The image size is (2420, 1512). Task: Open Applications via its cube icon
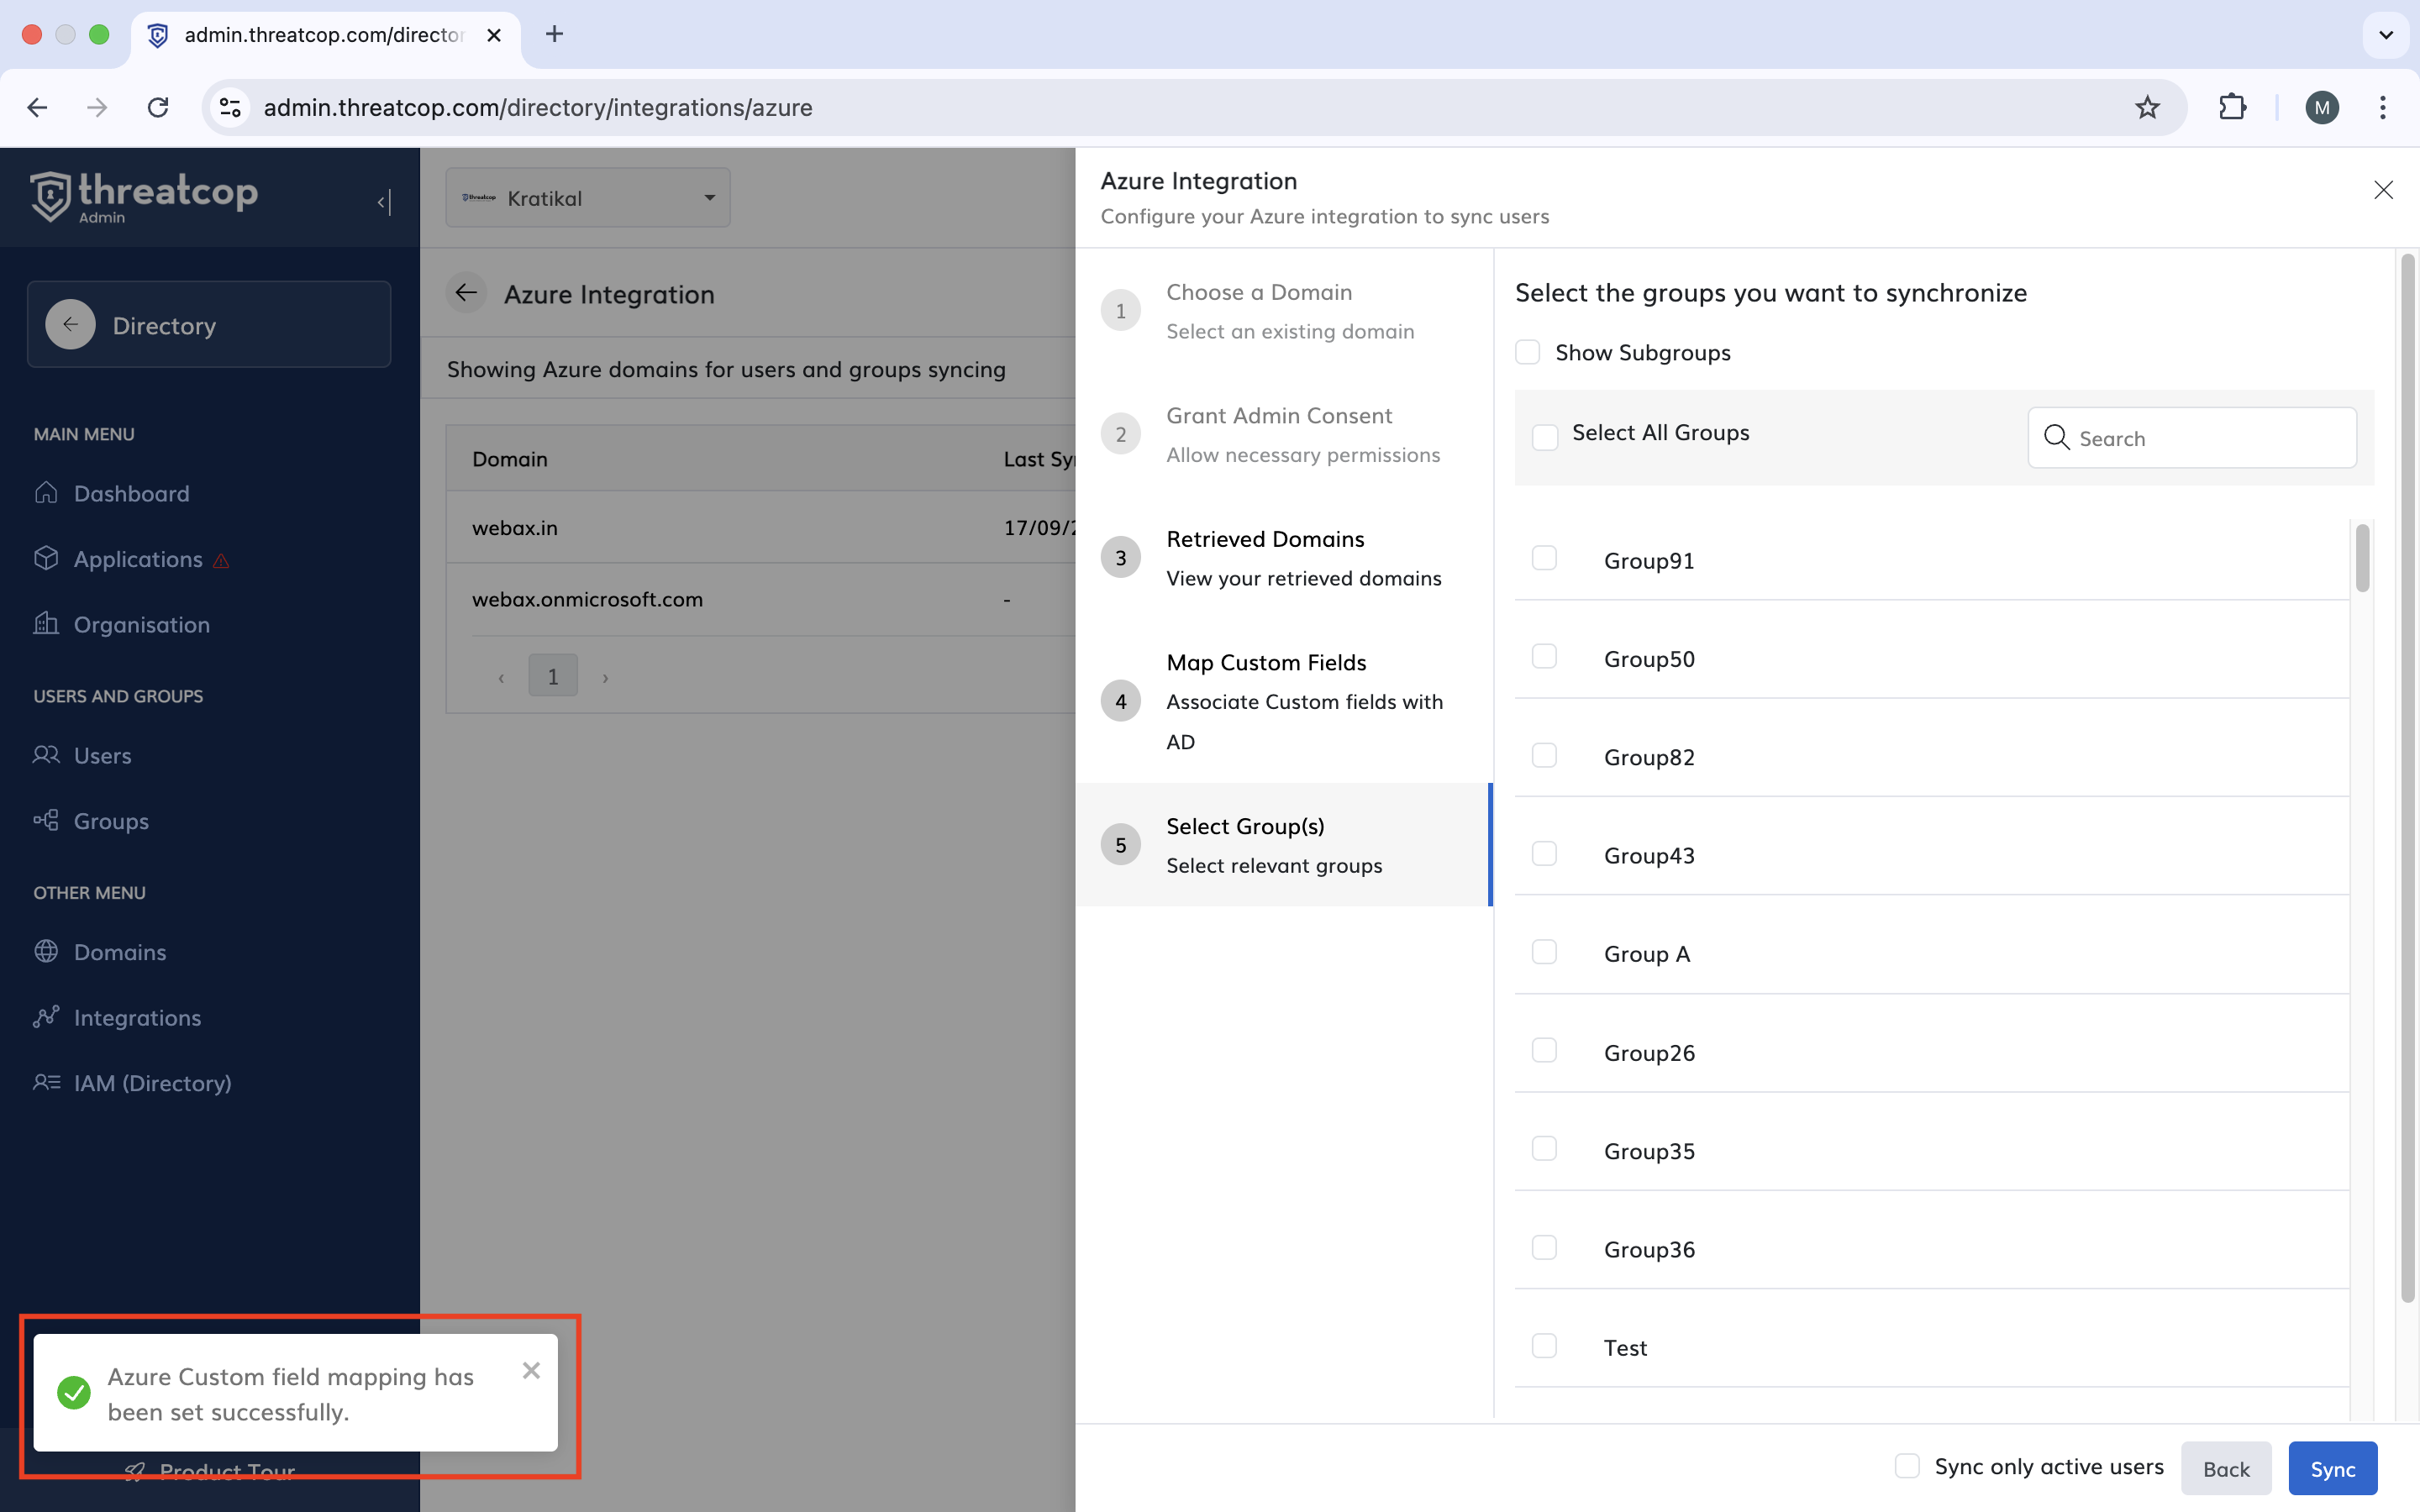[46, 558]
